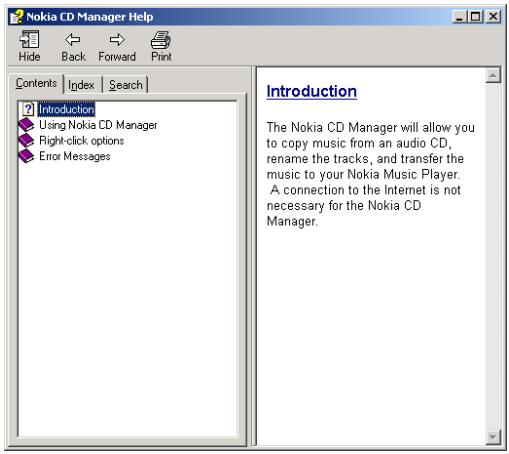509x454 pixels.
Task: Open the Using Nokia CD Manager topic
Action: click(x=98, y=125)
